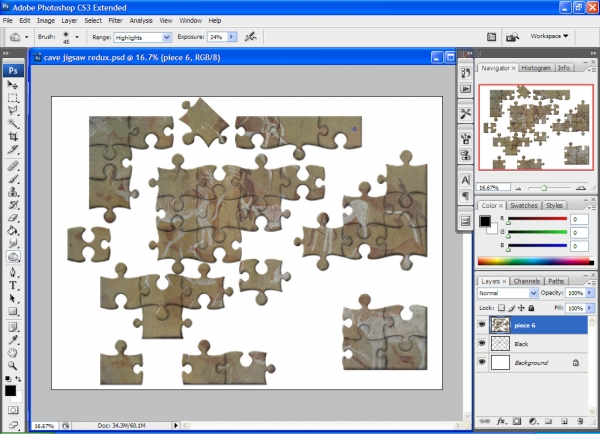Open the Brush preset picker arrow
This screenshot has height=434, width=600.
tap(77, 37)
